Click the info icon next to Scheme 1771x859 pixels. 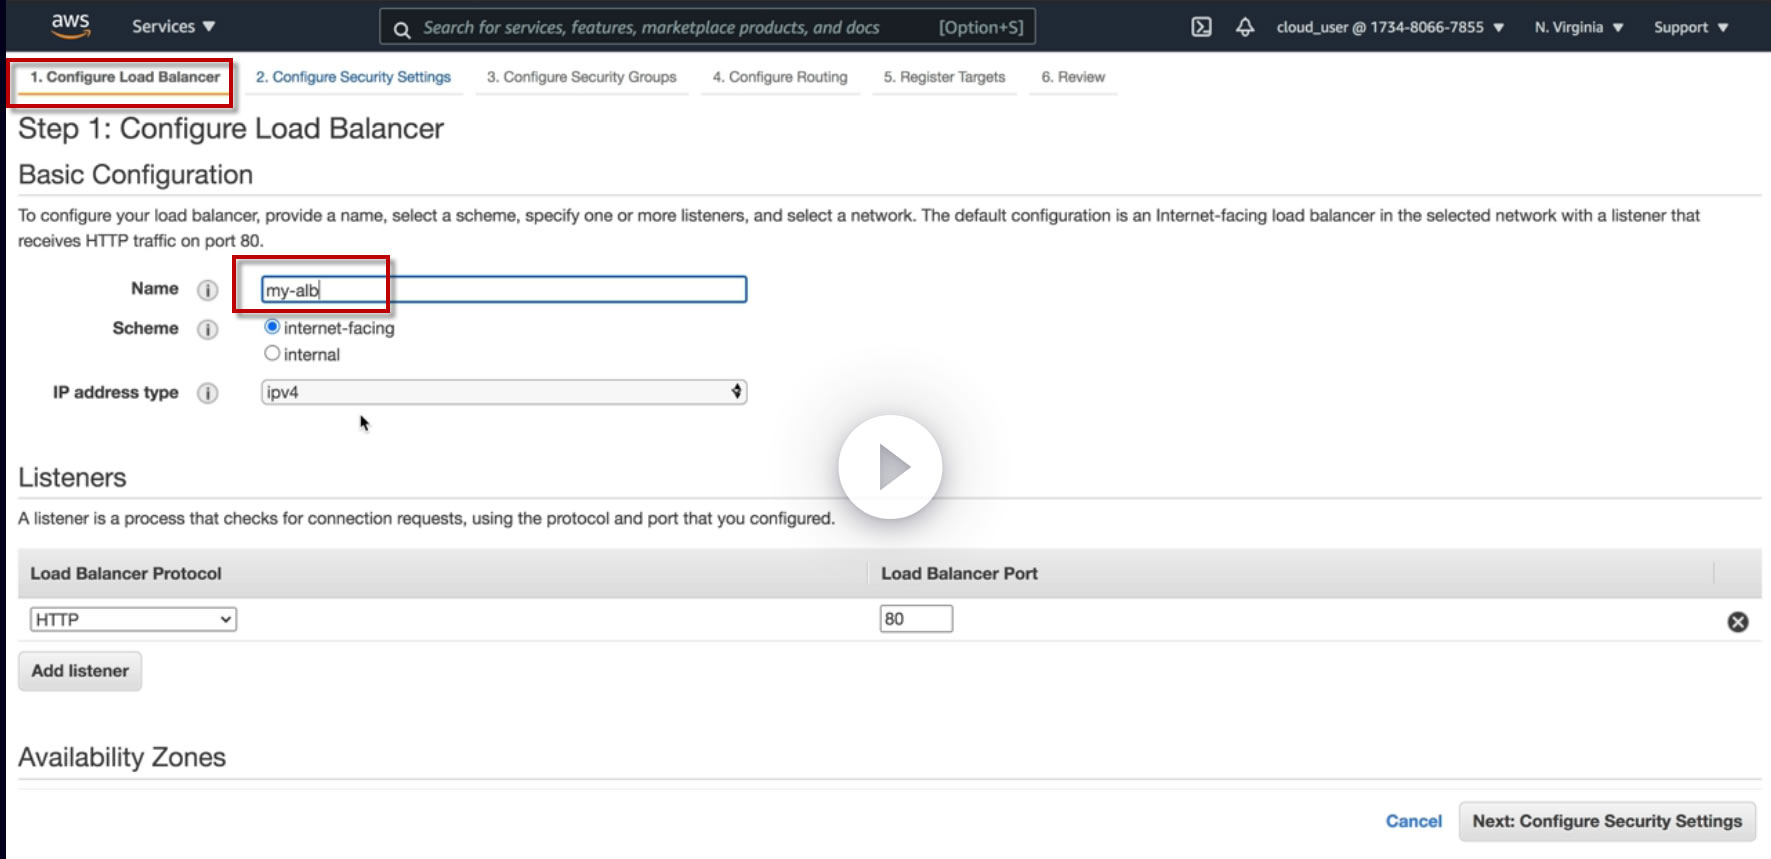pos(207,329)
